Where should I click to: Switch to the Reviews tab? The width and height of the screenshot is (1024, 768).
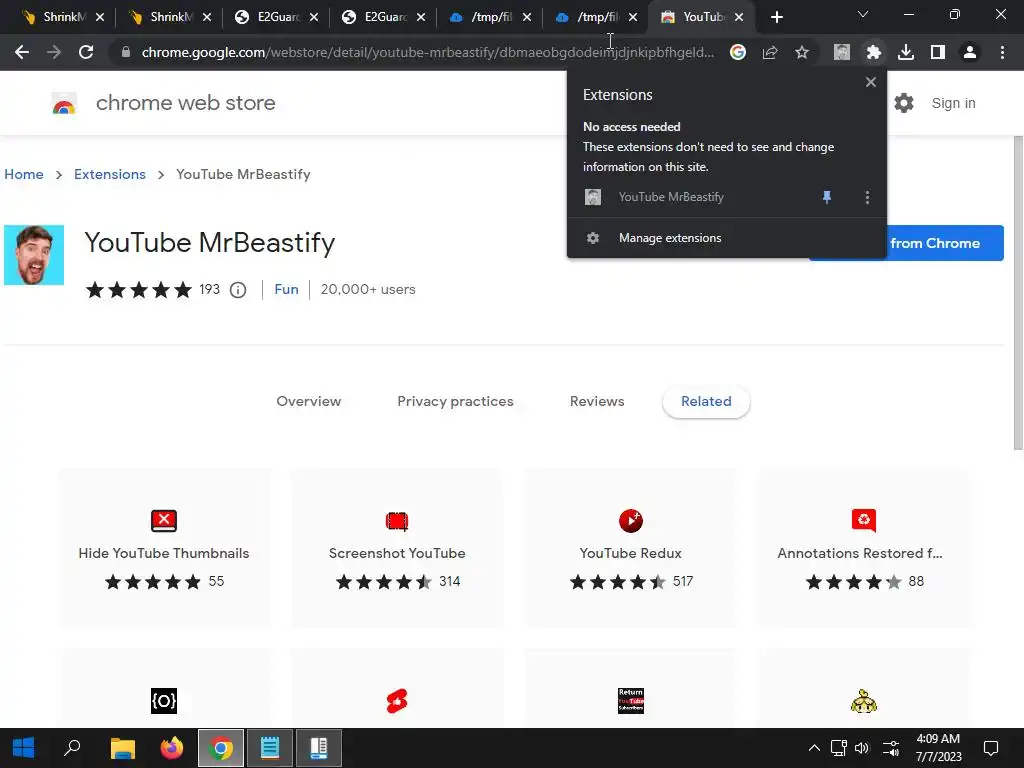tap(597, 402)
